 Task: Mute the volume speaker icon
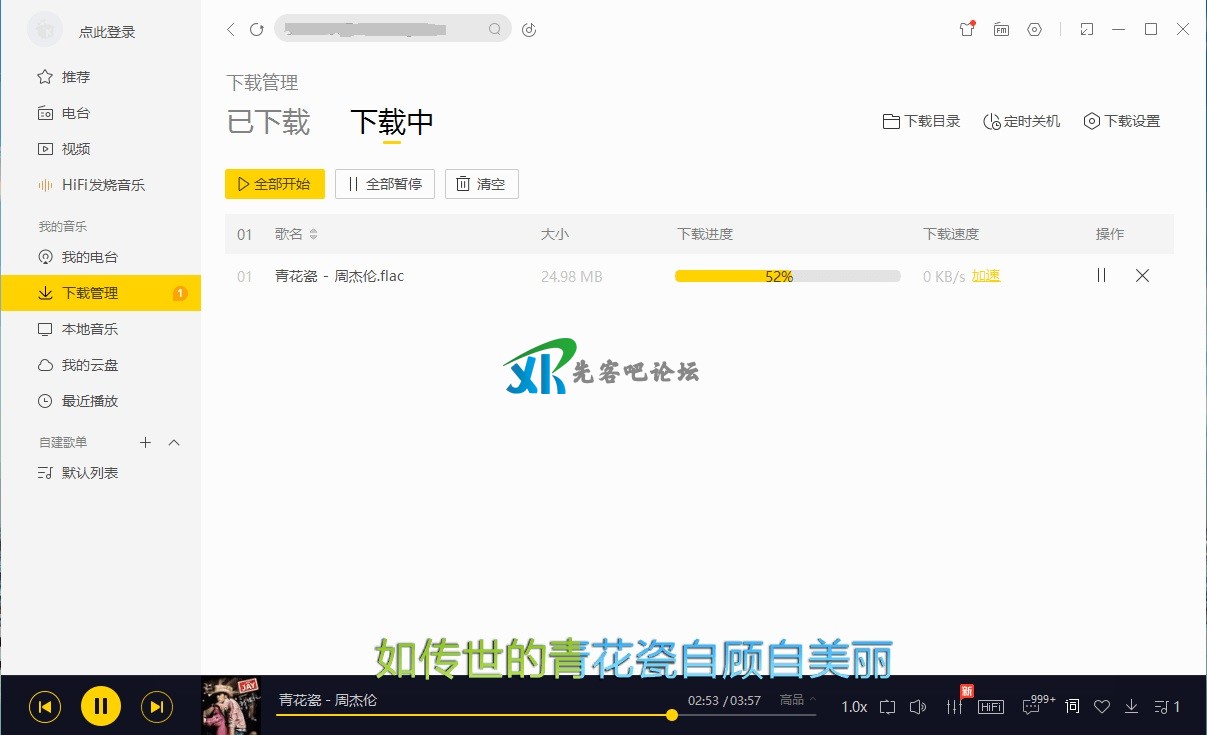(918, 707)
